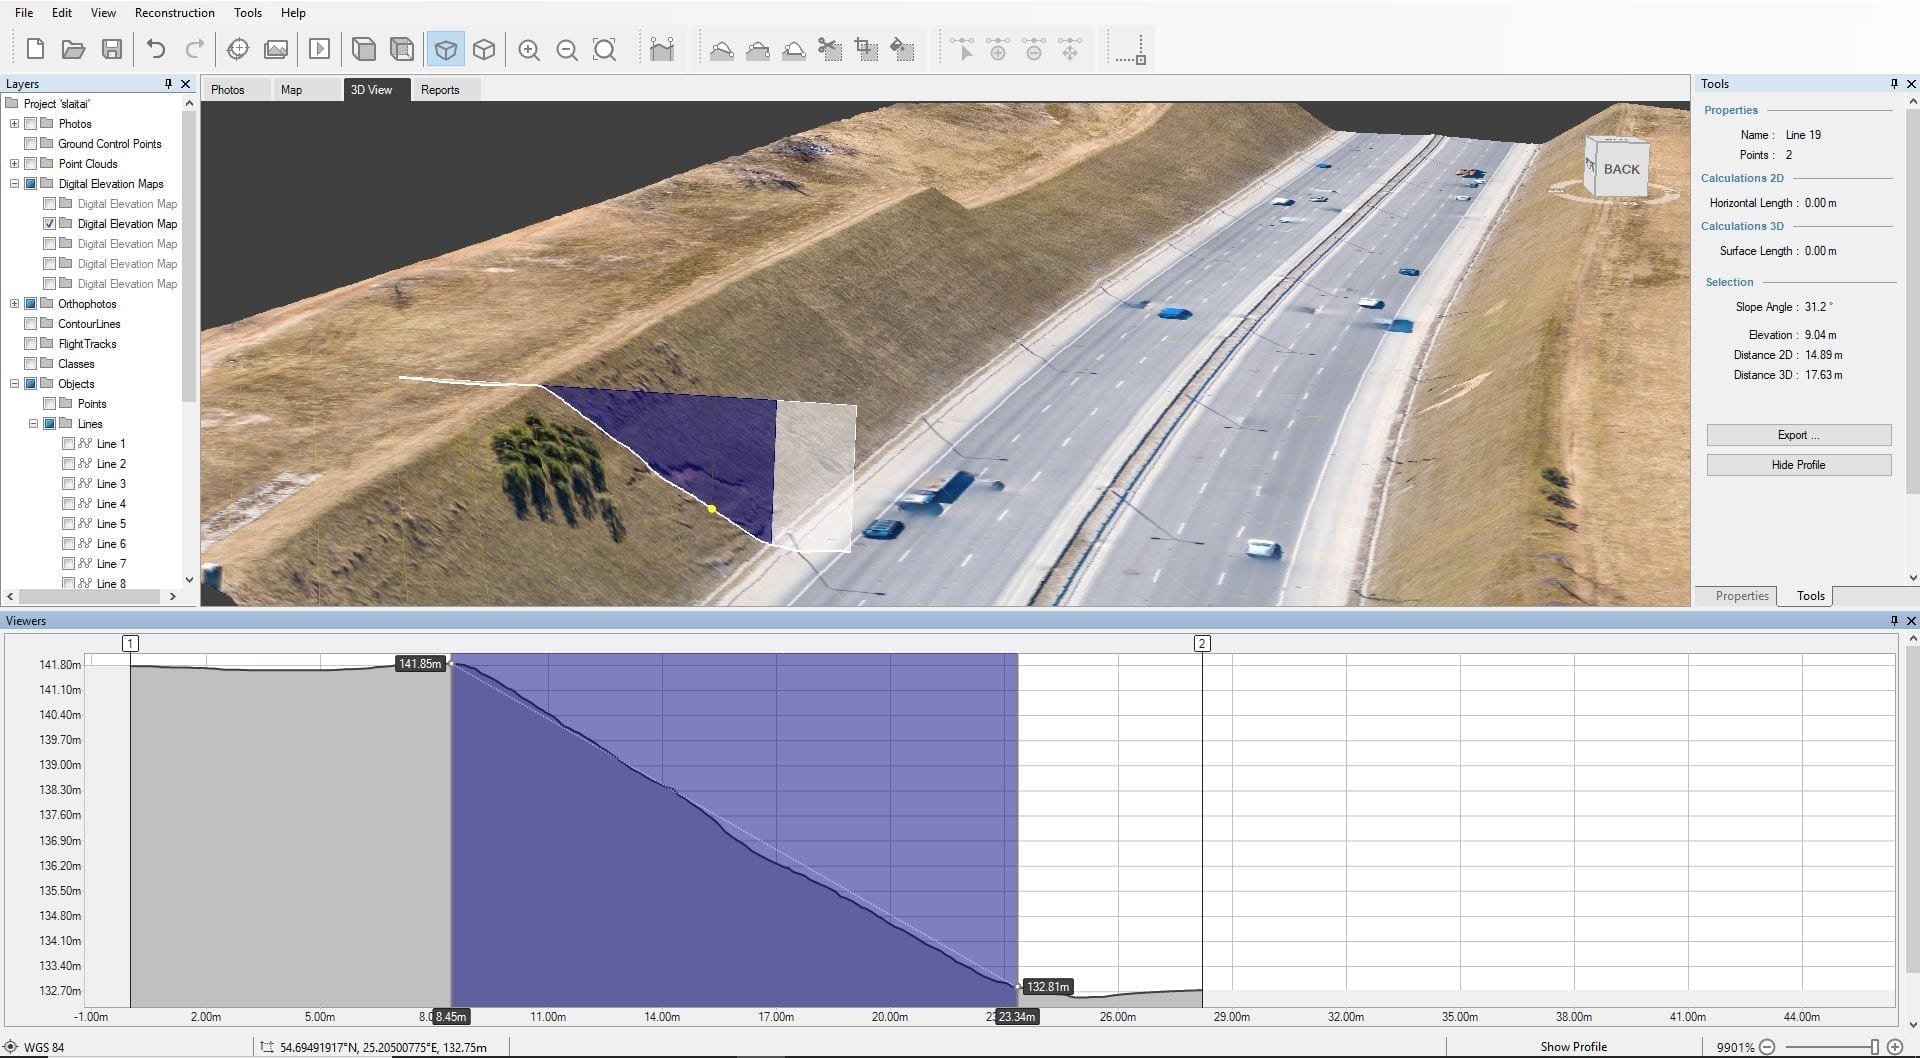Click the Save project icon
Screen dimensions: 1920x1058
112,50
